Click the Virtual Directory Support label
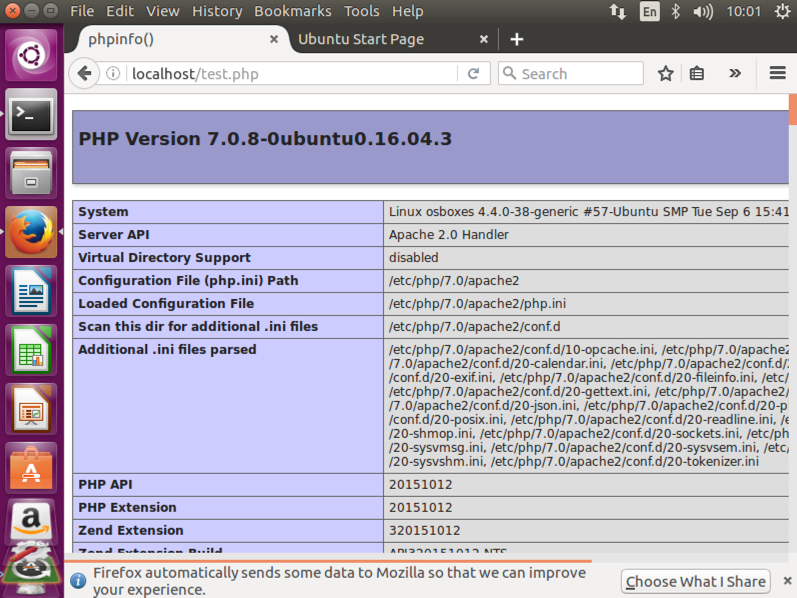Viewport: 797px width, 598px height. (164, 258)
